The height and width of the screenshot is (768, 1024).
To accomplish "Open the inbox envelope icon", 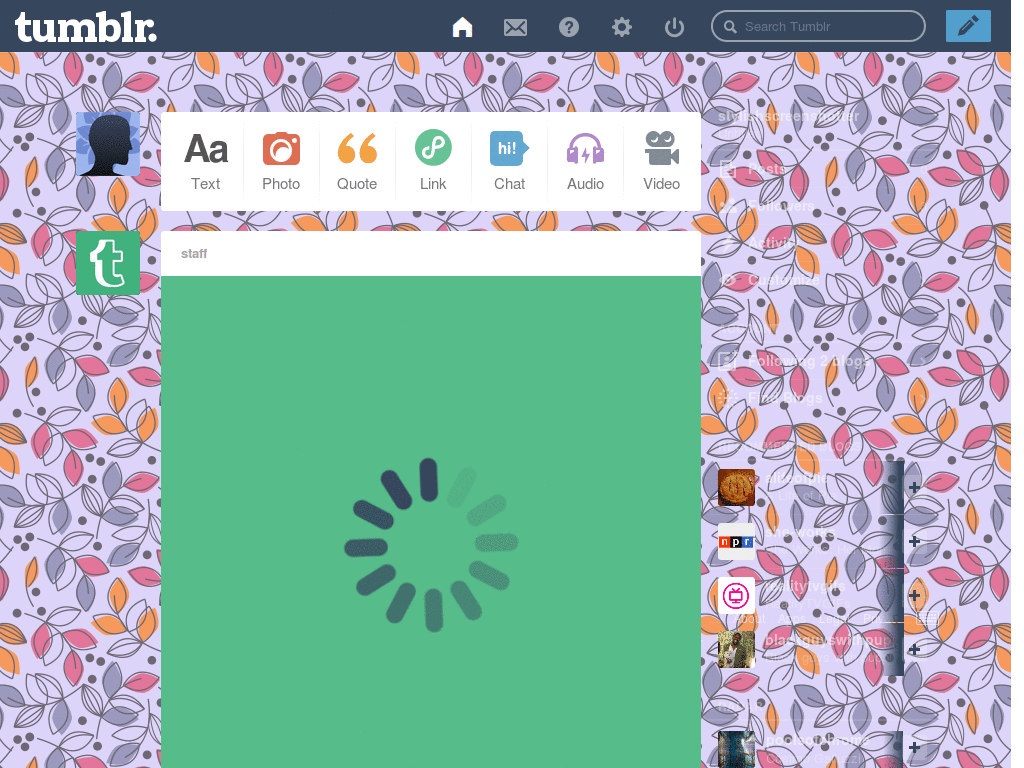I will (515, 27).
